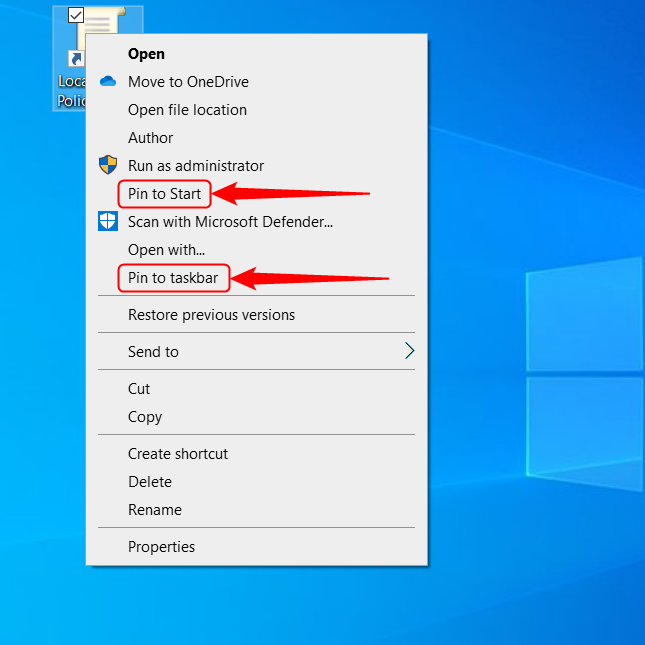Select Cut from the context menu
The image size is (645, 645).
(256, 389)
